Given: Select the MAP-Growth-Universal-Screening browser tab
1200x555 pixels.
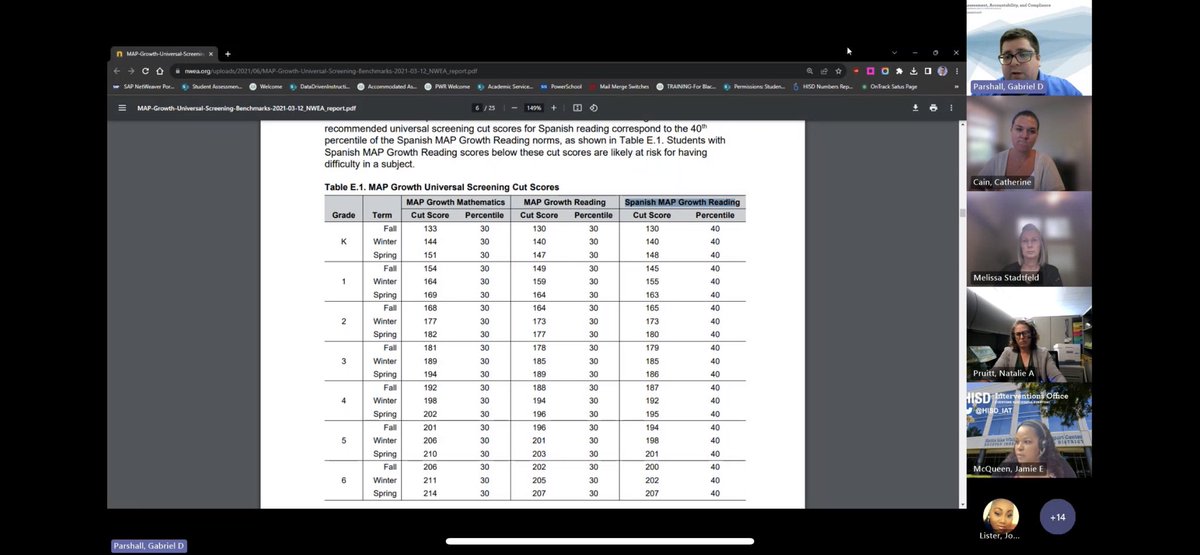Looking at the screenshot, I should [164, 53].
